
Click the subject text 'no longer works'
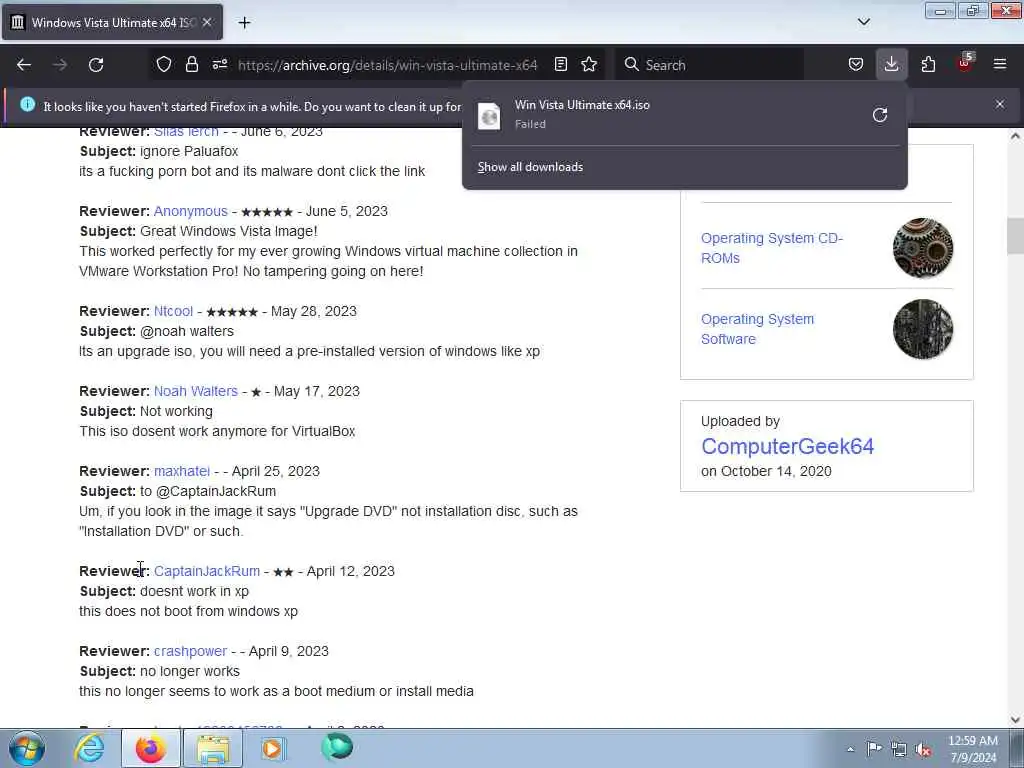[190, 671]
